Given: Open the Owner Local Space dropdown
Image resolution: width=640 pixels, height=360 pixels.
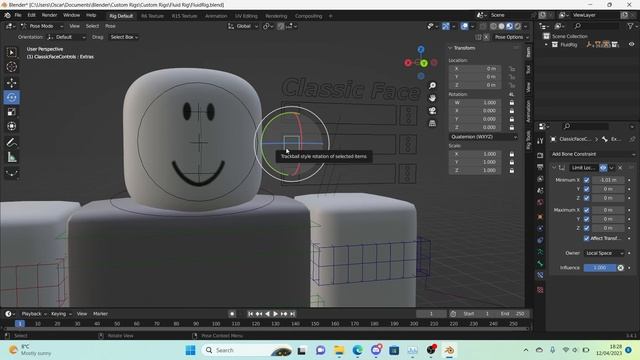Looking at the screenshot, I should 604,253.
